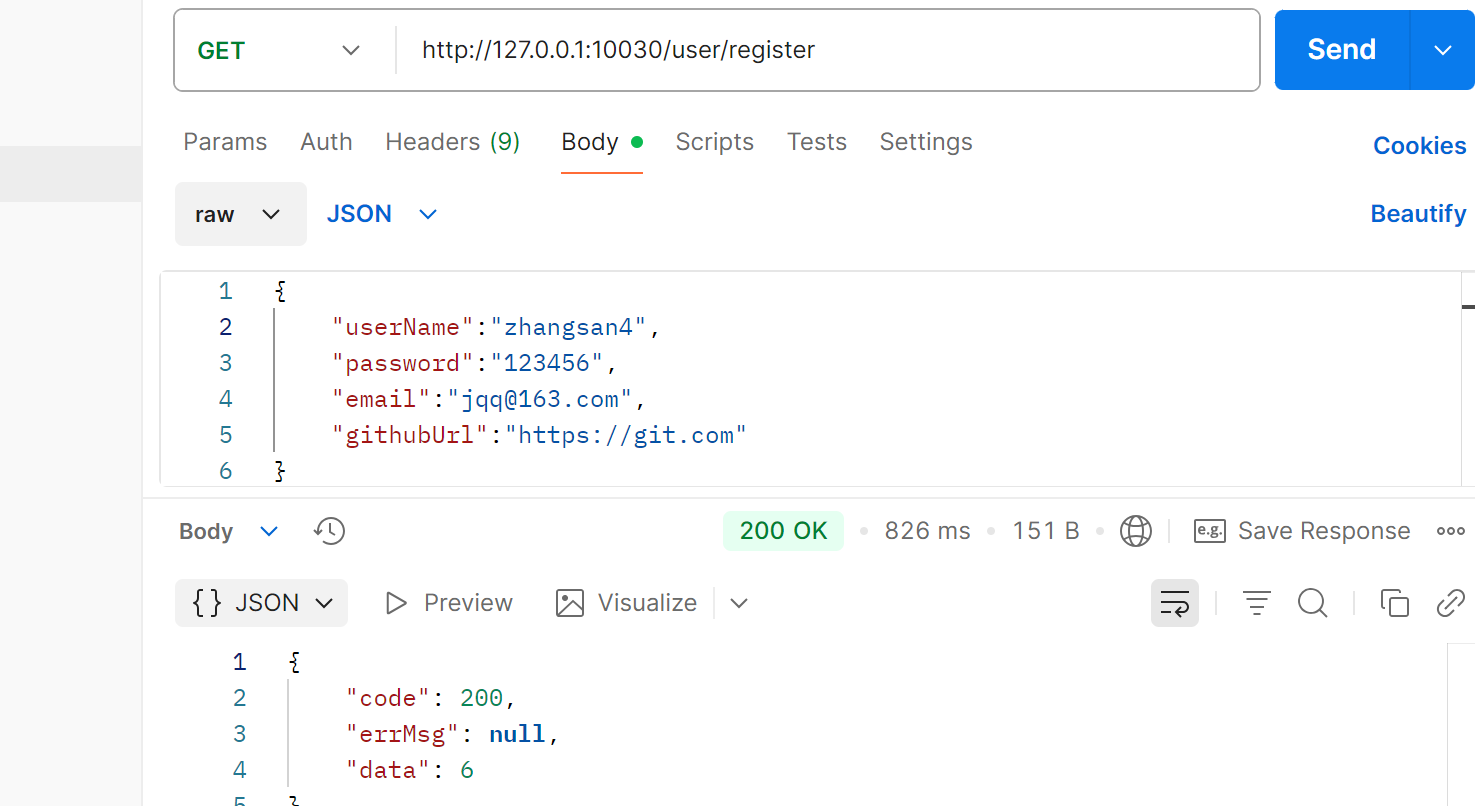Click the "zhangsan4" value in request body

[x=568, y=327]
